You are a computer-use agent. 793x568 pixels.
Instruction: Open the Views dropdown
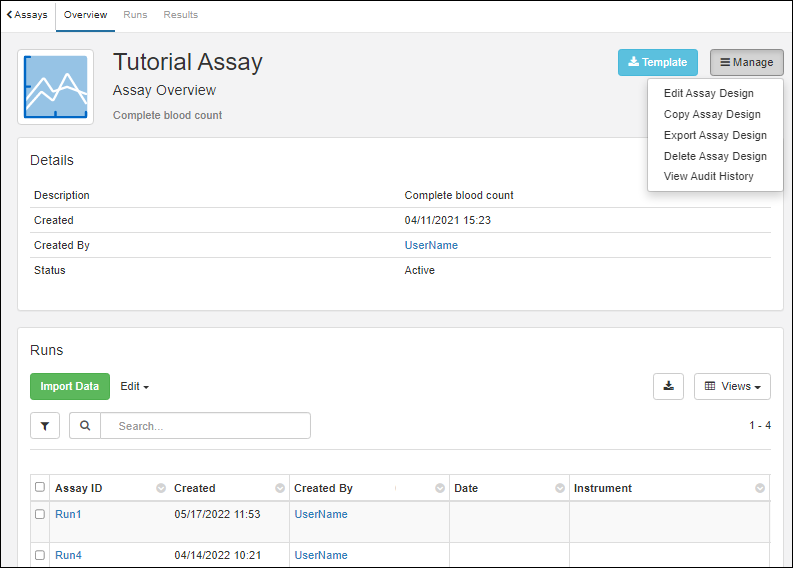[x=732, y=386]
